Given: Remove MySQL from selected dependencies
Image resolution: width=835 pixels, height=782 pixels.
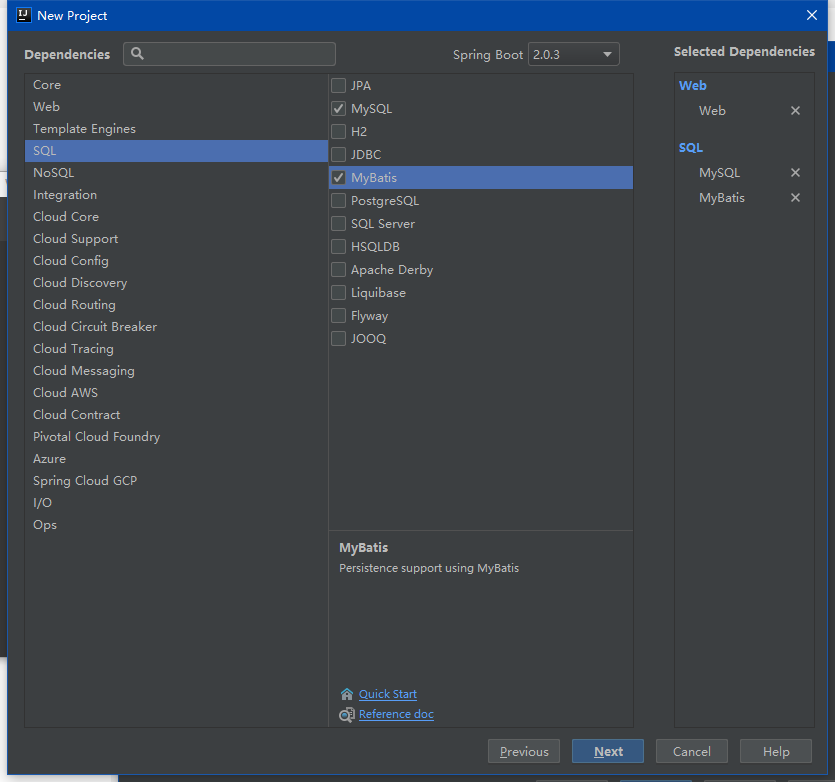Looking at the screenshot, I should (795, 173).
